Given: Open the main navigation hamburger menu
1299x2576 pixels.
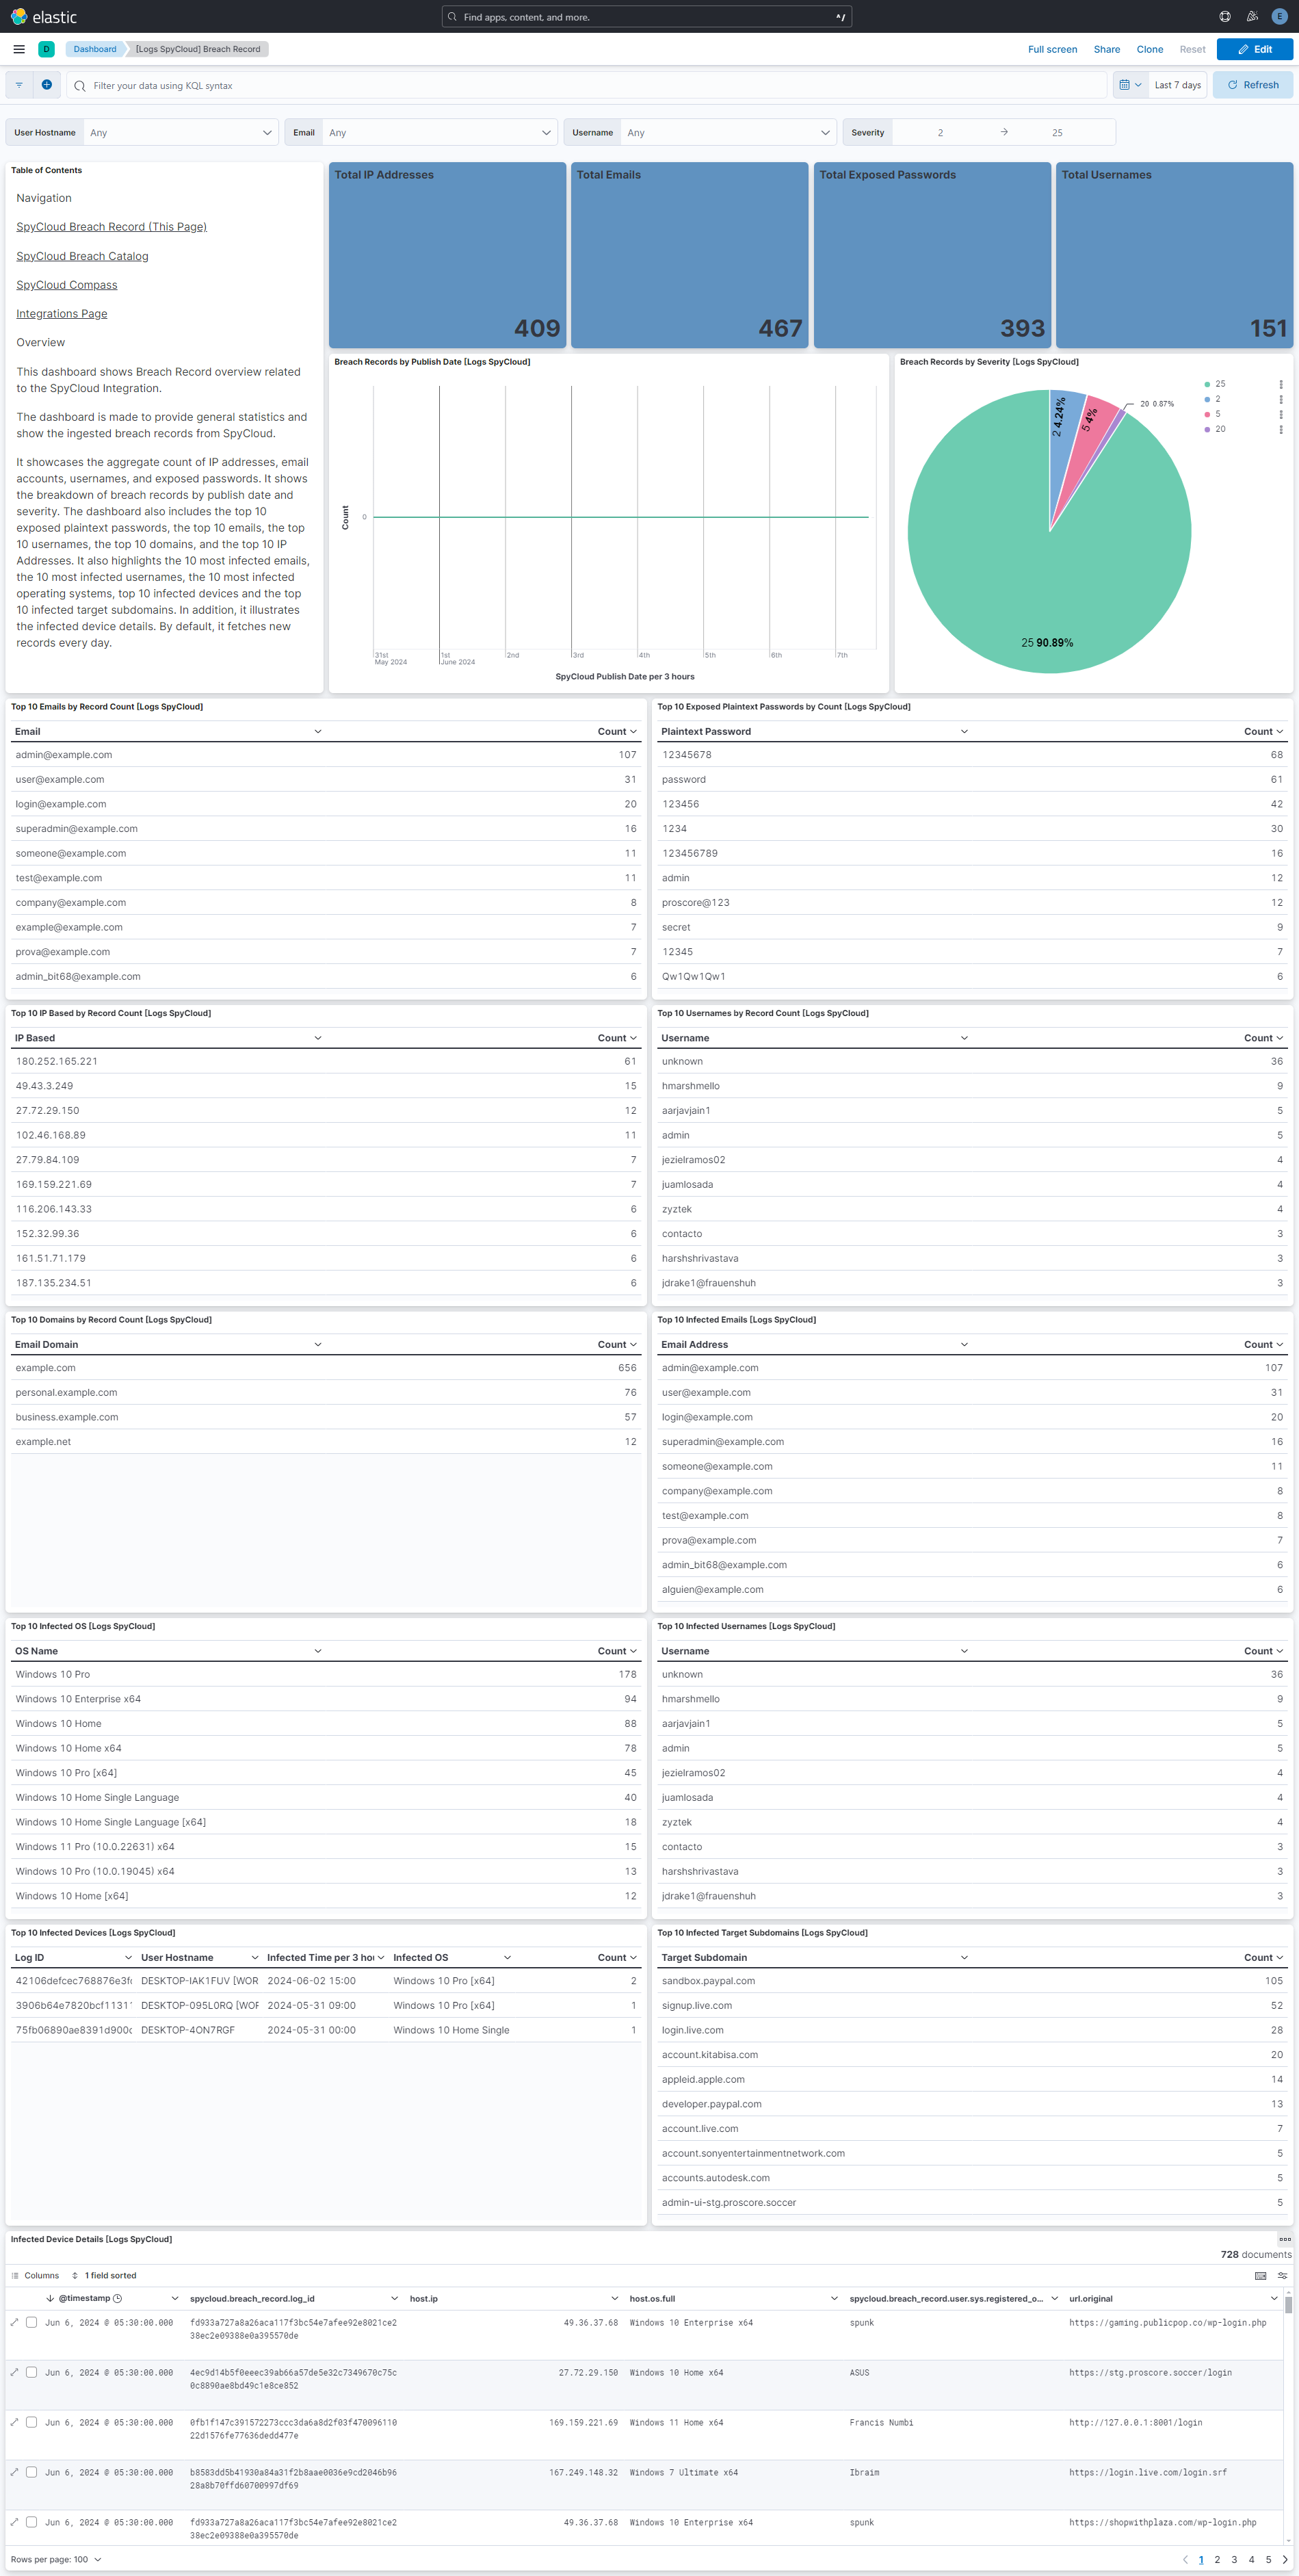Looking at the screenshot, I should click(18, 48).
